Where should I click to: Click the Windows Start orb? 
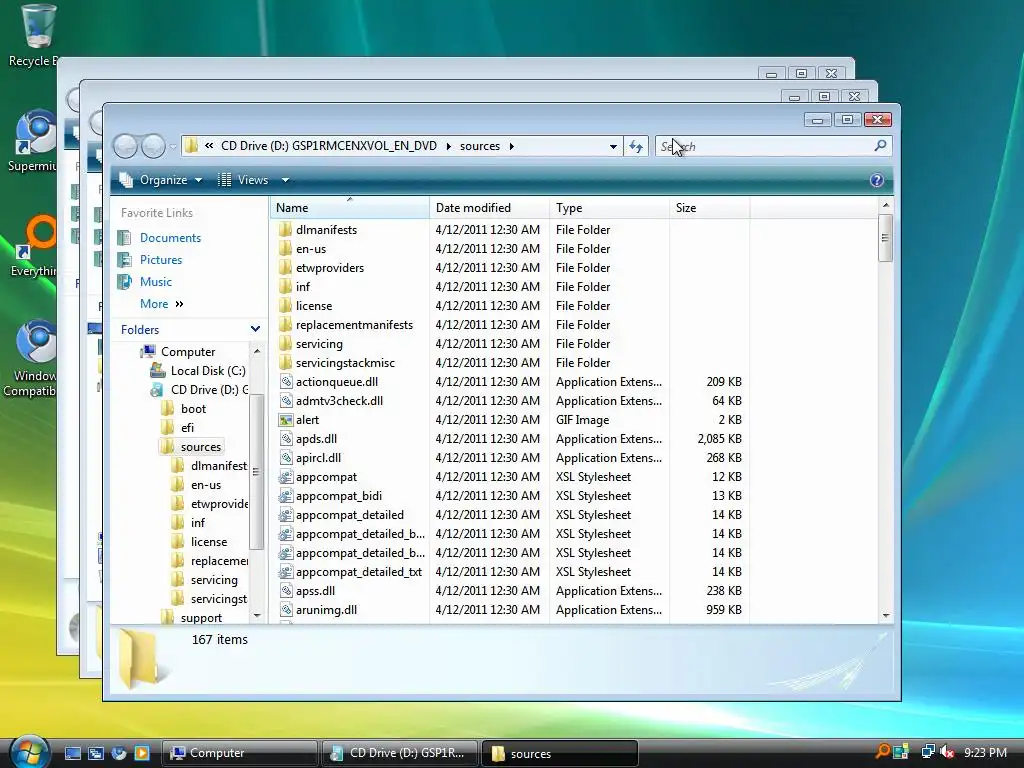coord(29,752)
